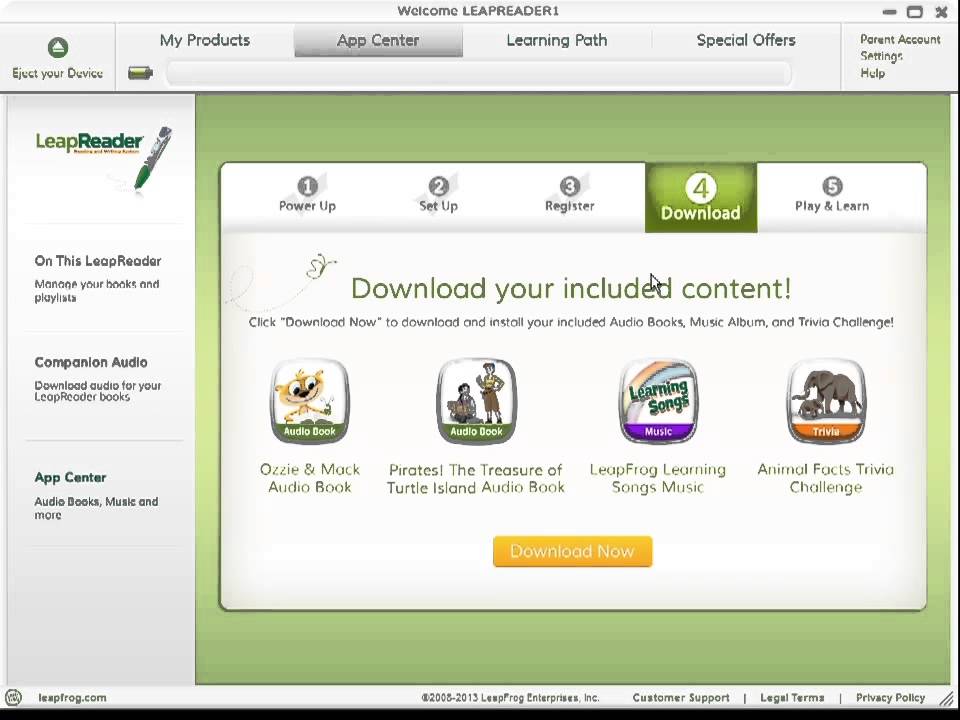
Task: Minimize the LeapFrog Connect window
Action: coord(890,12)
